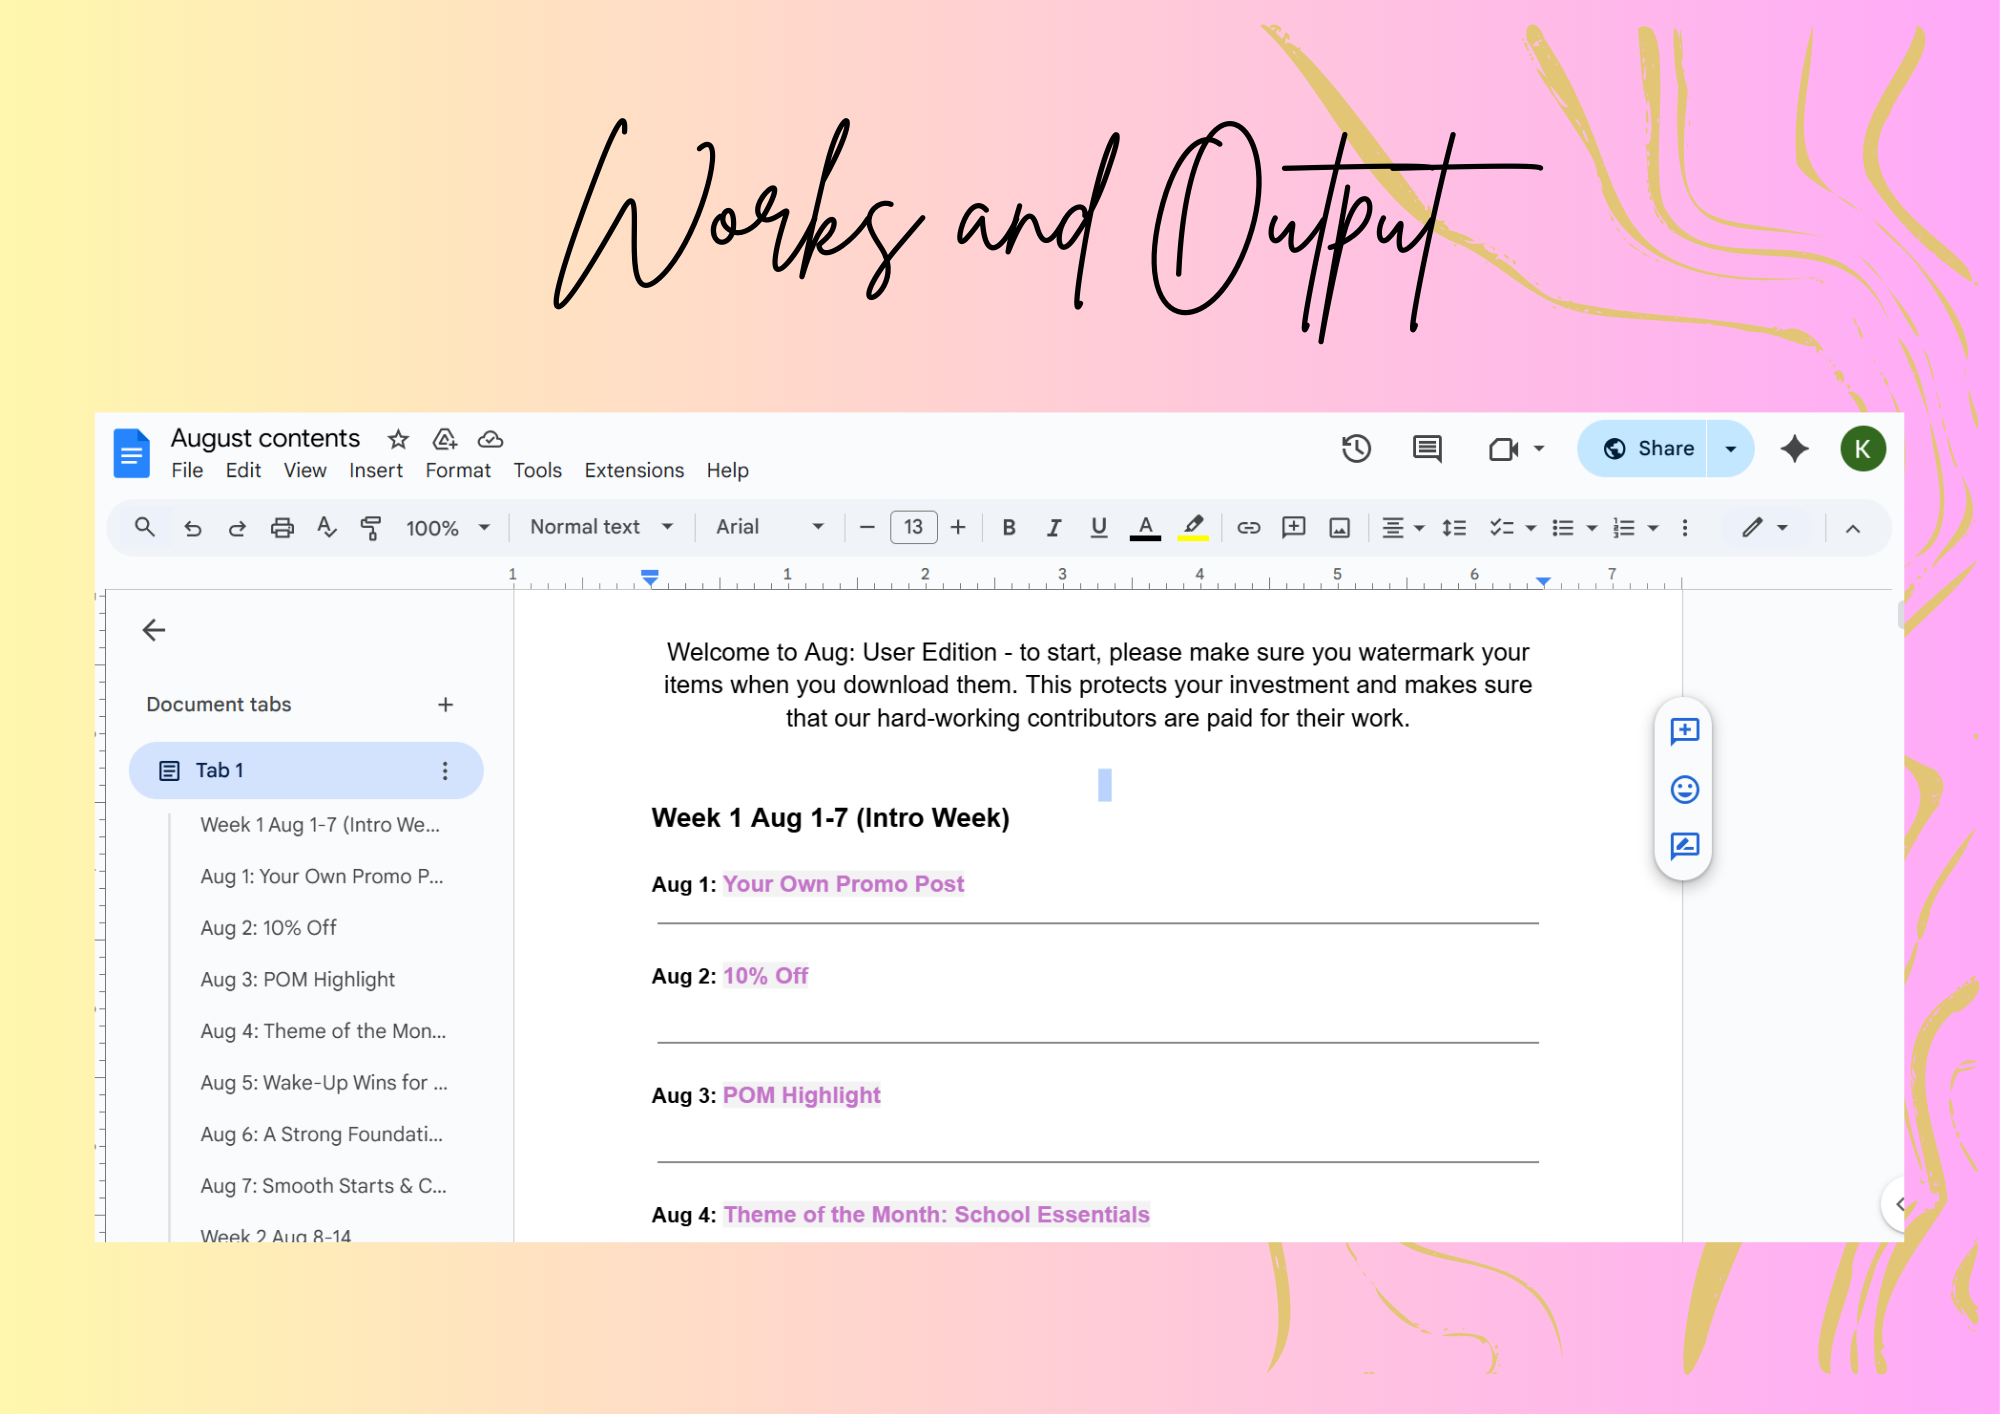Click the paint format roller icon
Screen dimensions: 2000x1414
click(x=370, y=527)
